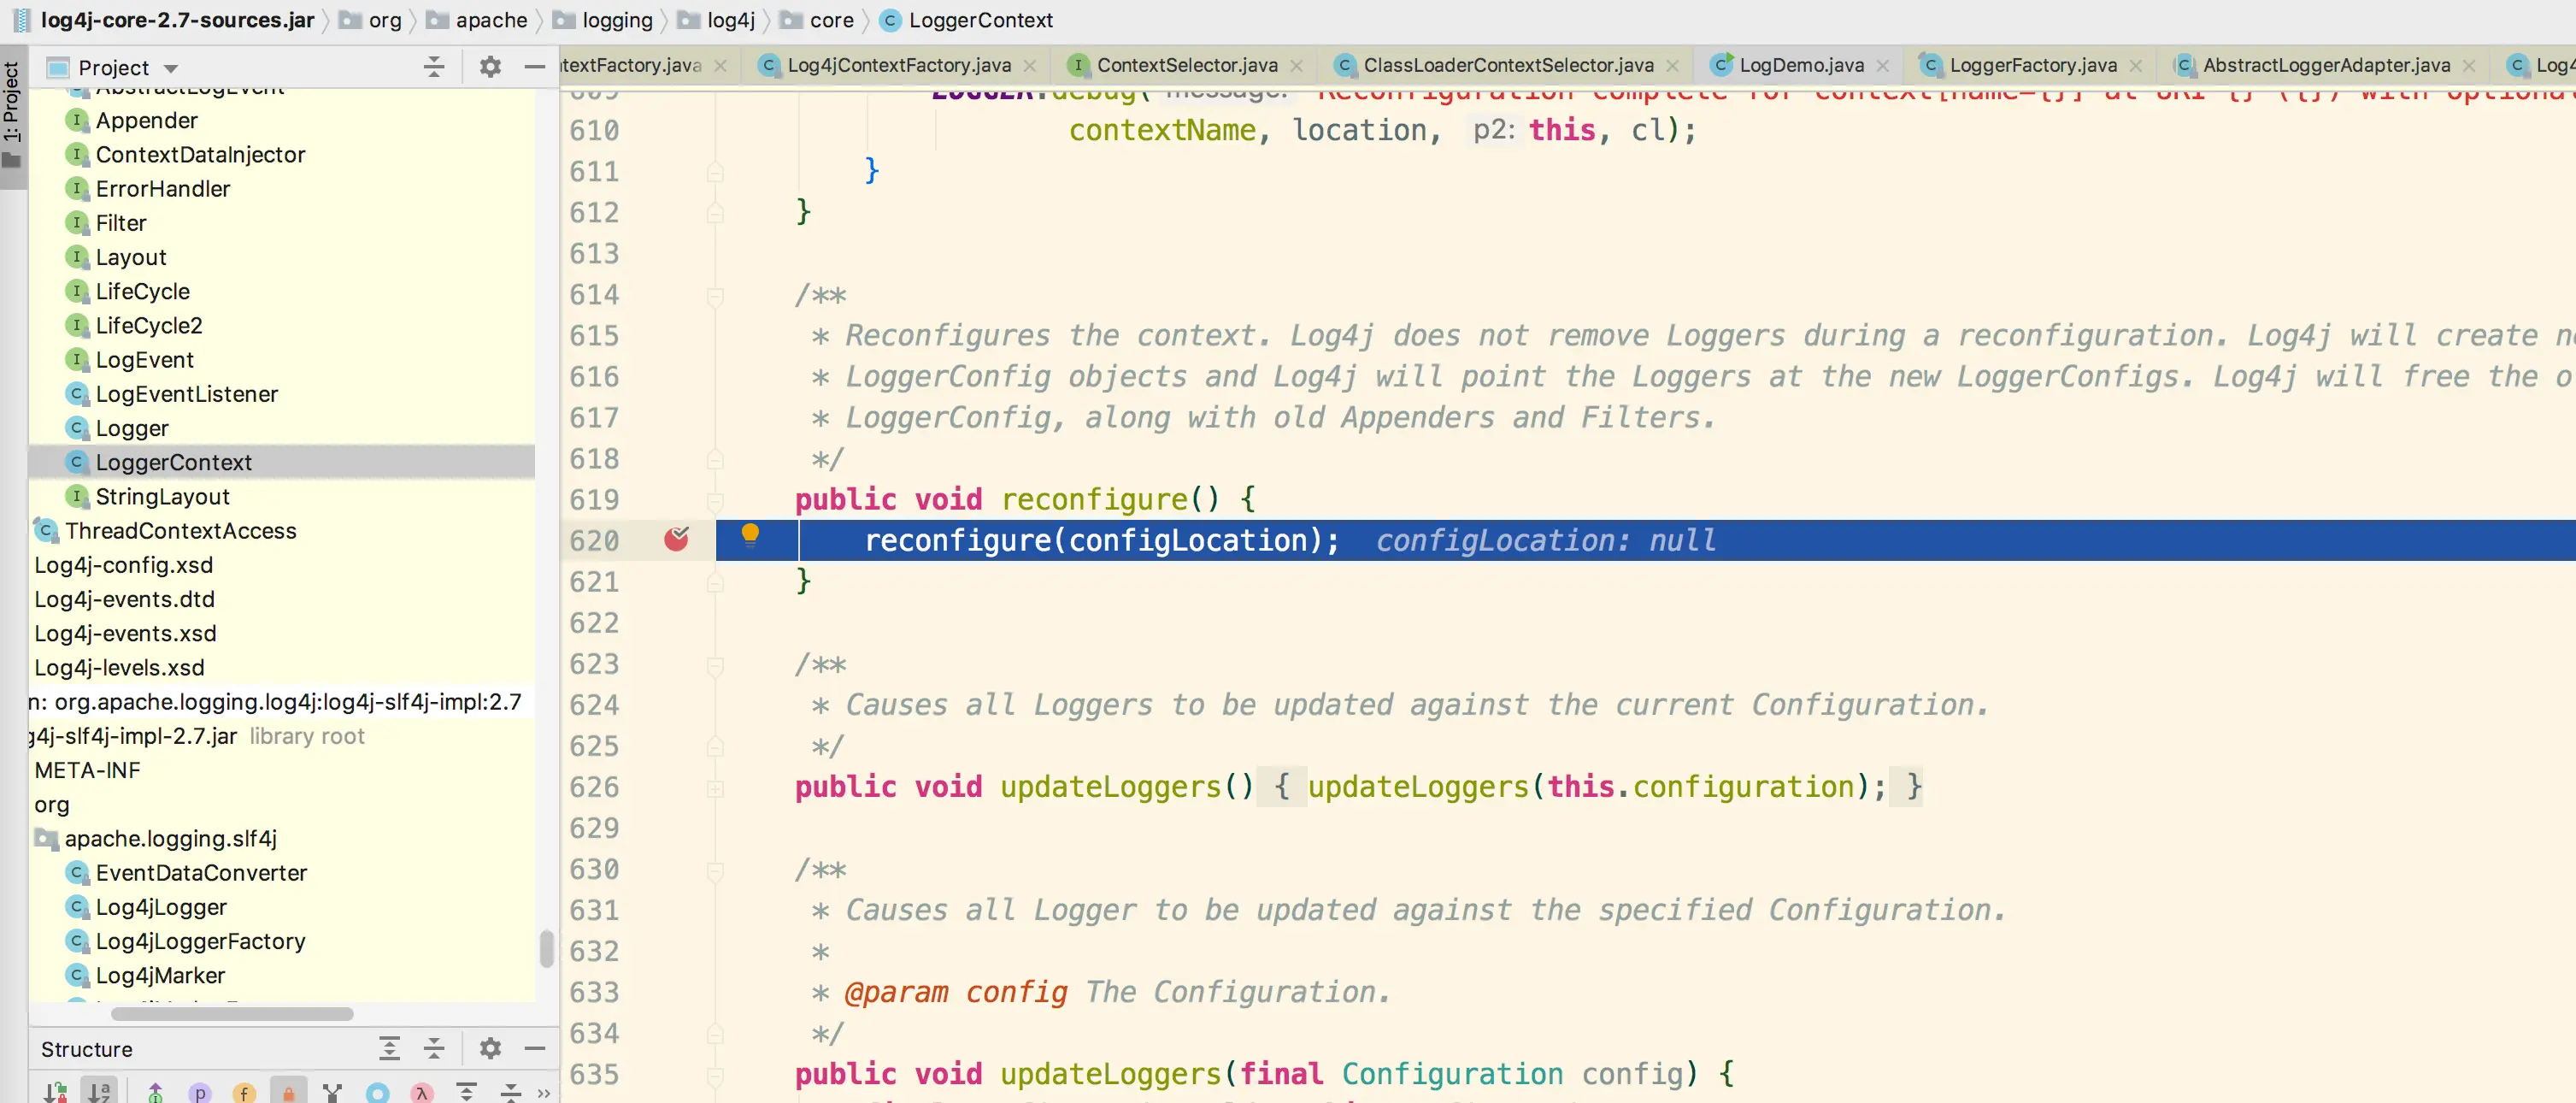Click the logging breadcrumb folder

[x=603, y=20]
